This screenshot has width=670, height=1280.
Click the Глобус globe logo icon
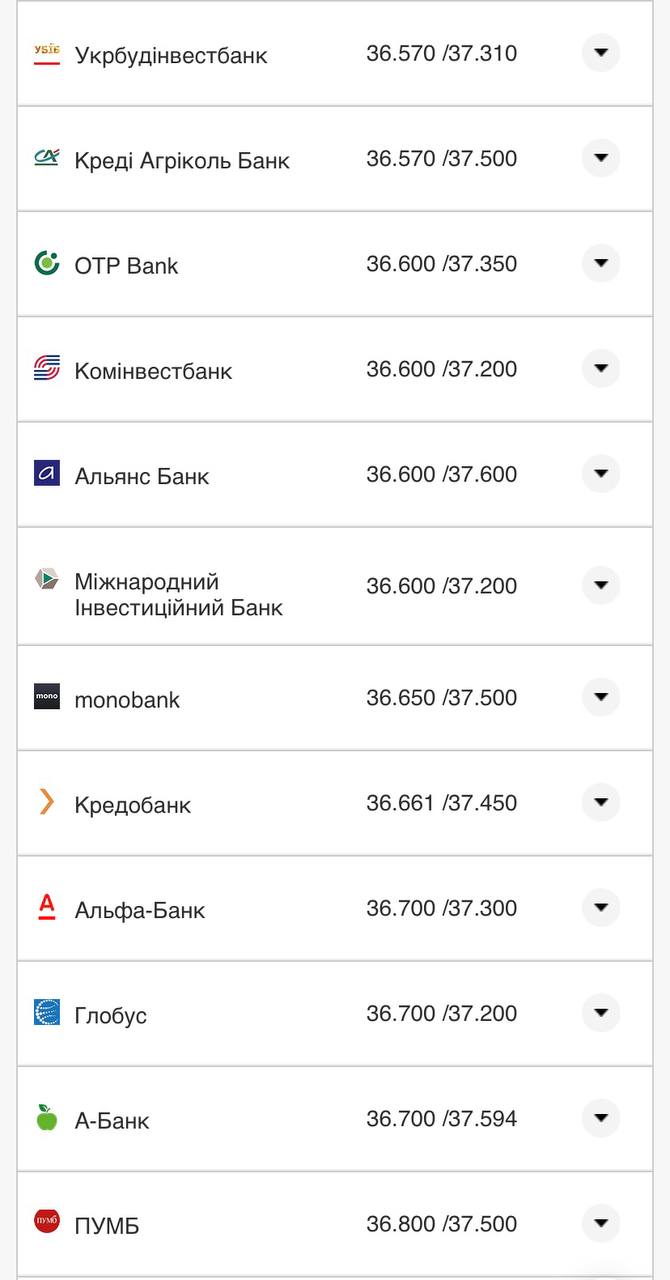[x=45, y=1013]
